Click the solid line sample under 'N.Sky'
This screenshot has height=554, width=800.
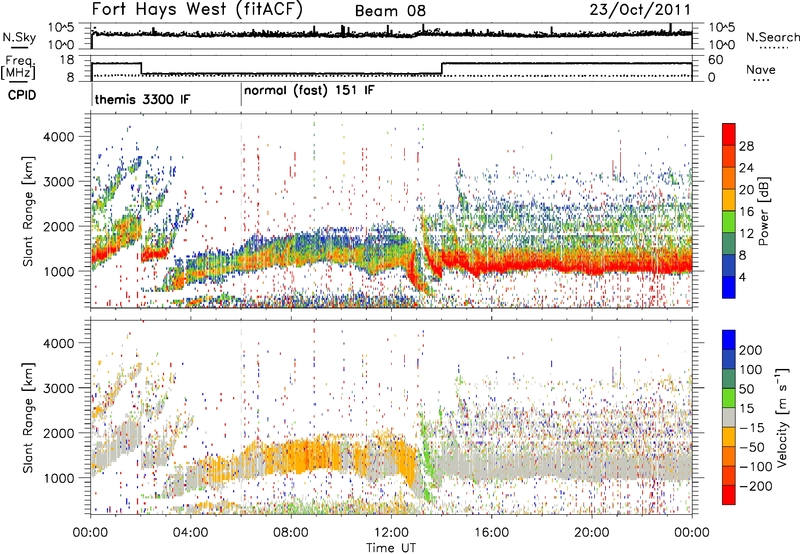tap(19, 47)
